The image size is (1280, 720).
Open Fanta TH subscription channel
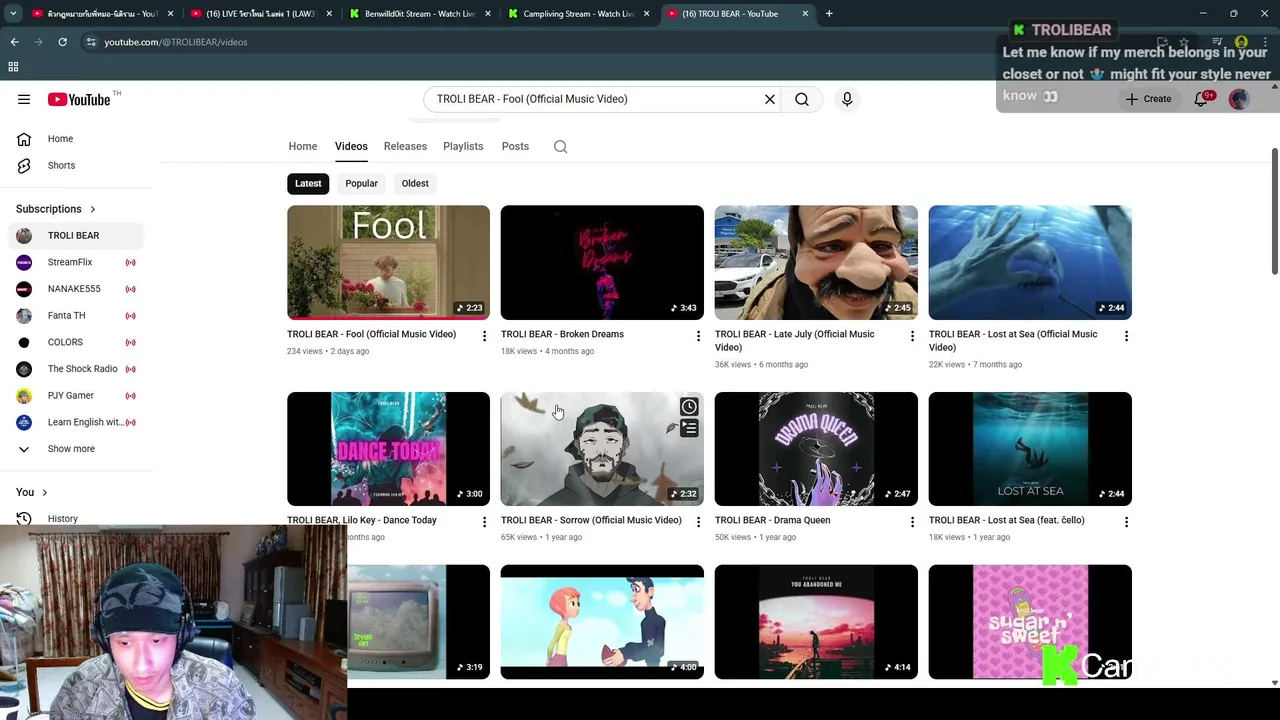(76, 315)
